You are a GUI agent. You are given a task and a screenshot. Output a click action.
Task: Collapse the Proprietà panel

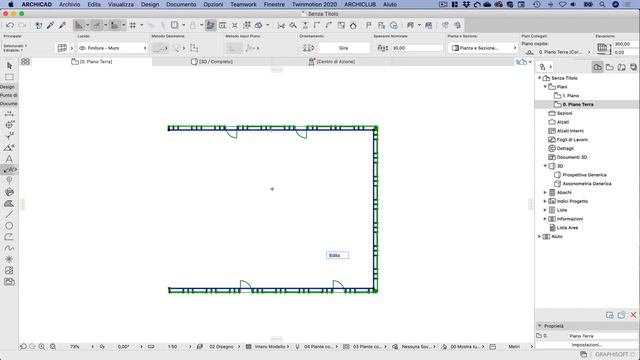coord(540,326)
